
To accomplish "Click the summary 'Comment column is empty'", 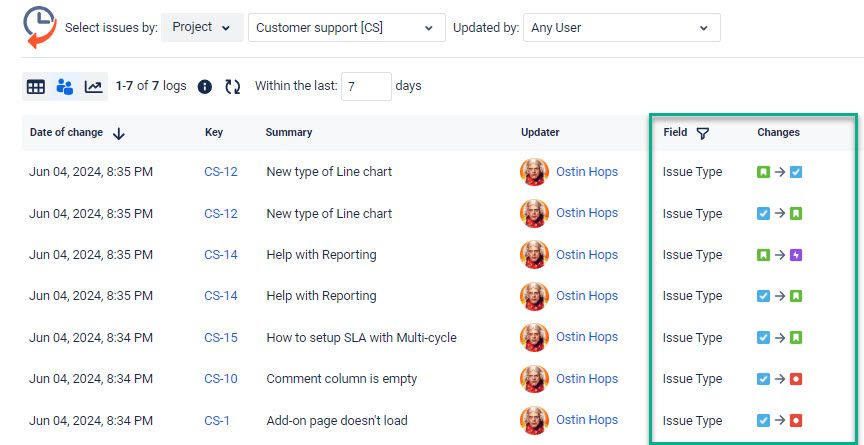I will coord(342,379).
